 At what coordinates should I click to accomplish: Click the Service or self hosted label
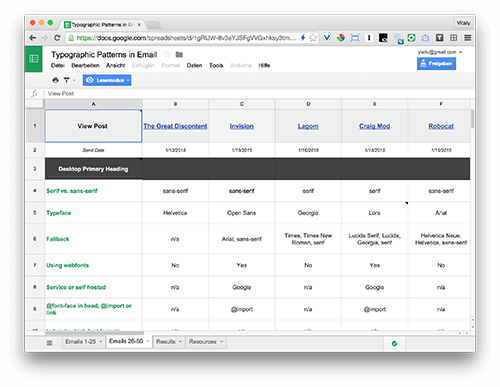pos(76,287)
